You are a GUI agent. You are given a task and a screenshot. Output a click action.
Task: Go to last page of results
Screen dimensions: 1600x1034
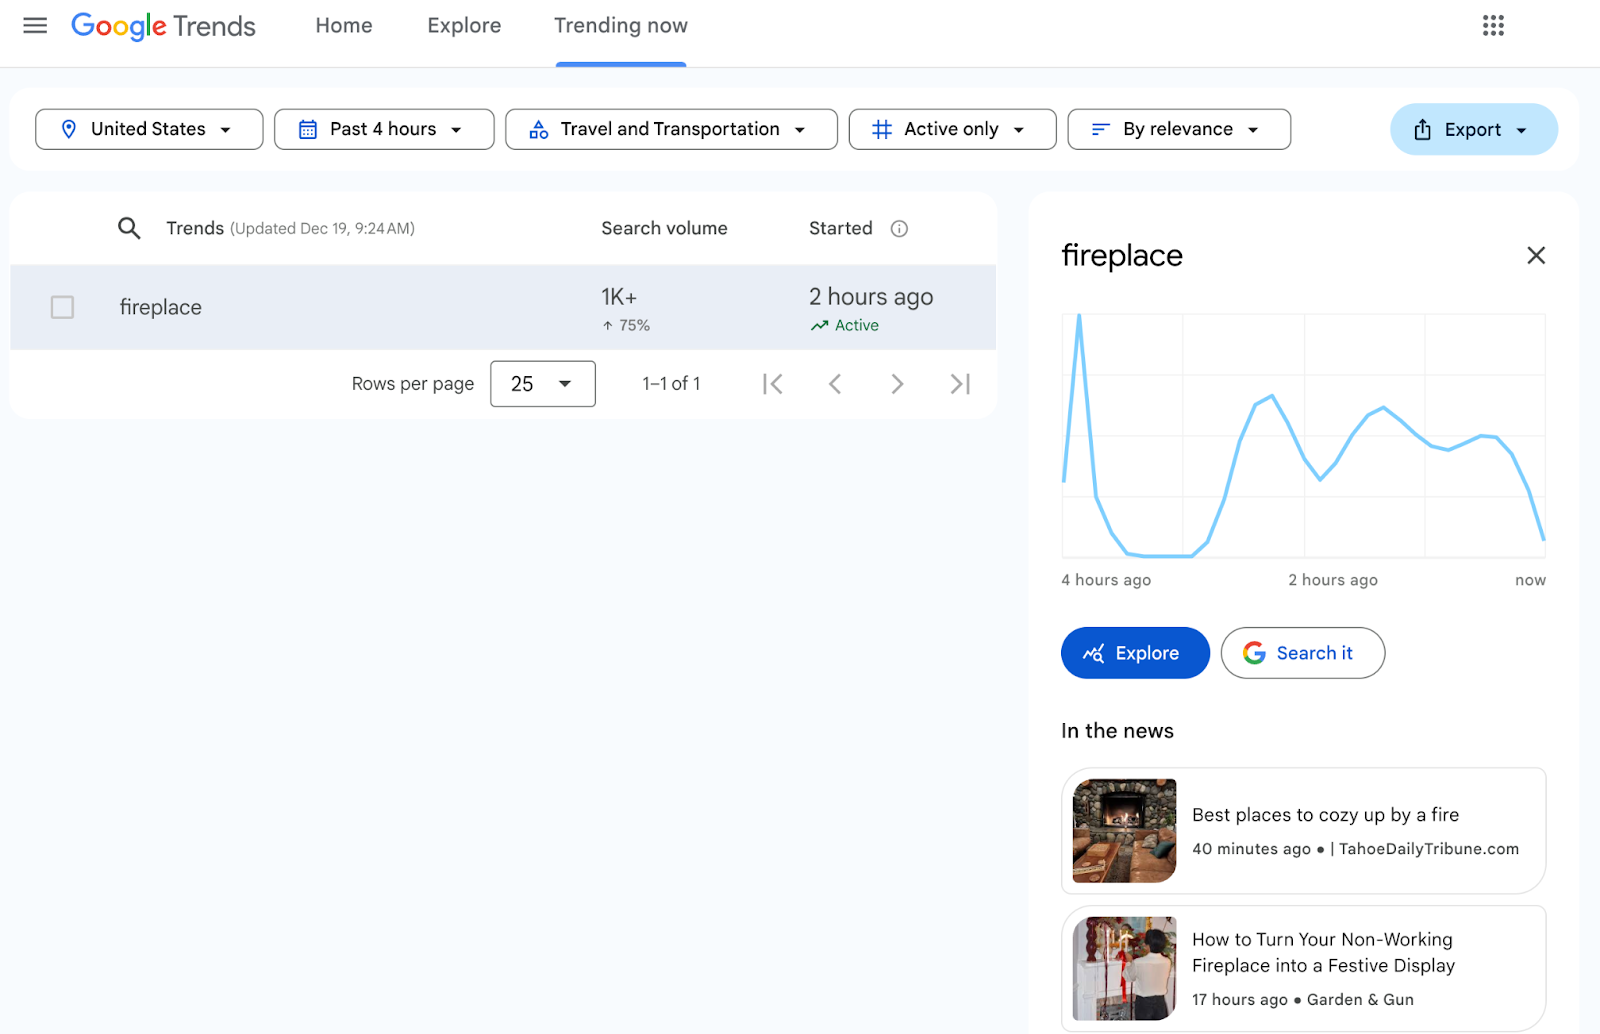[x=960, y=384]
